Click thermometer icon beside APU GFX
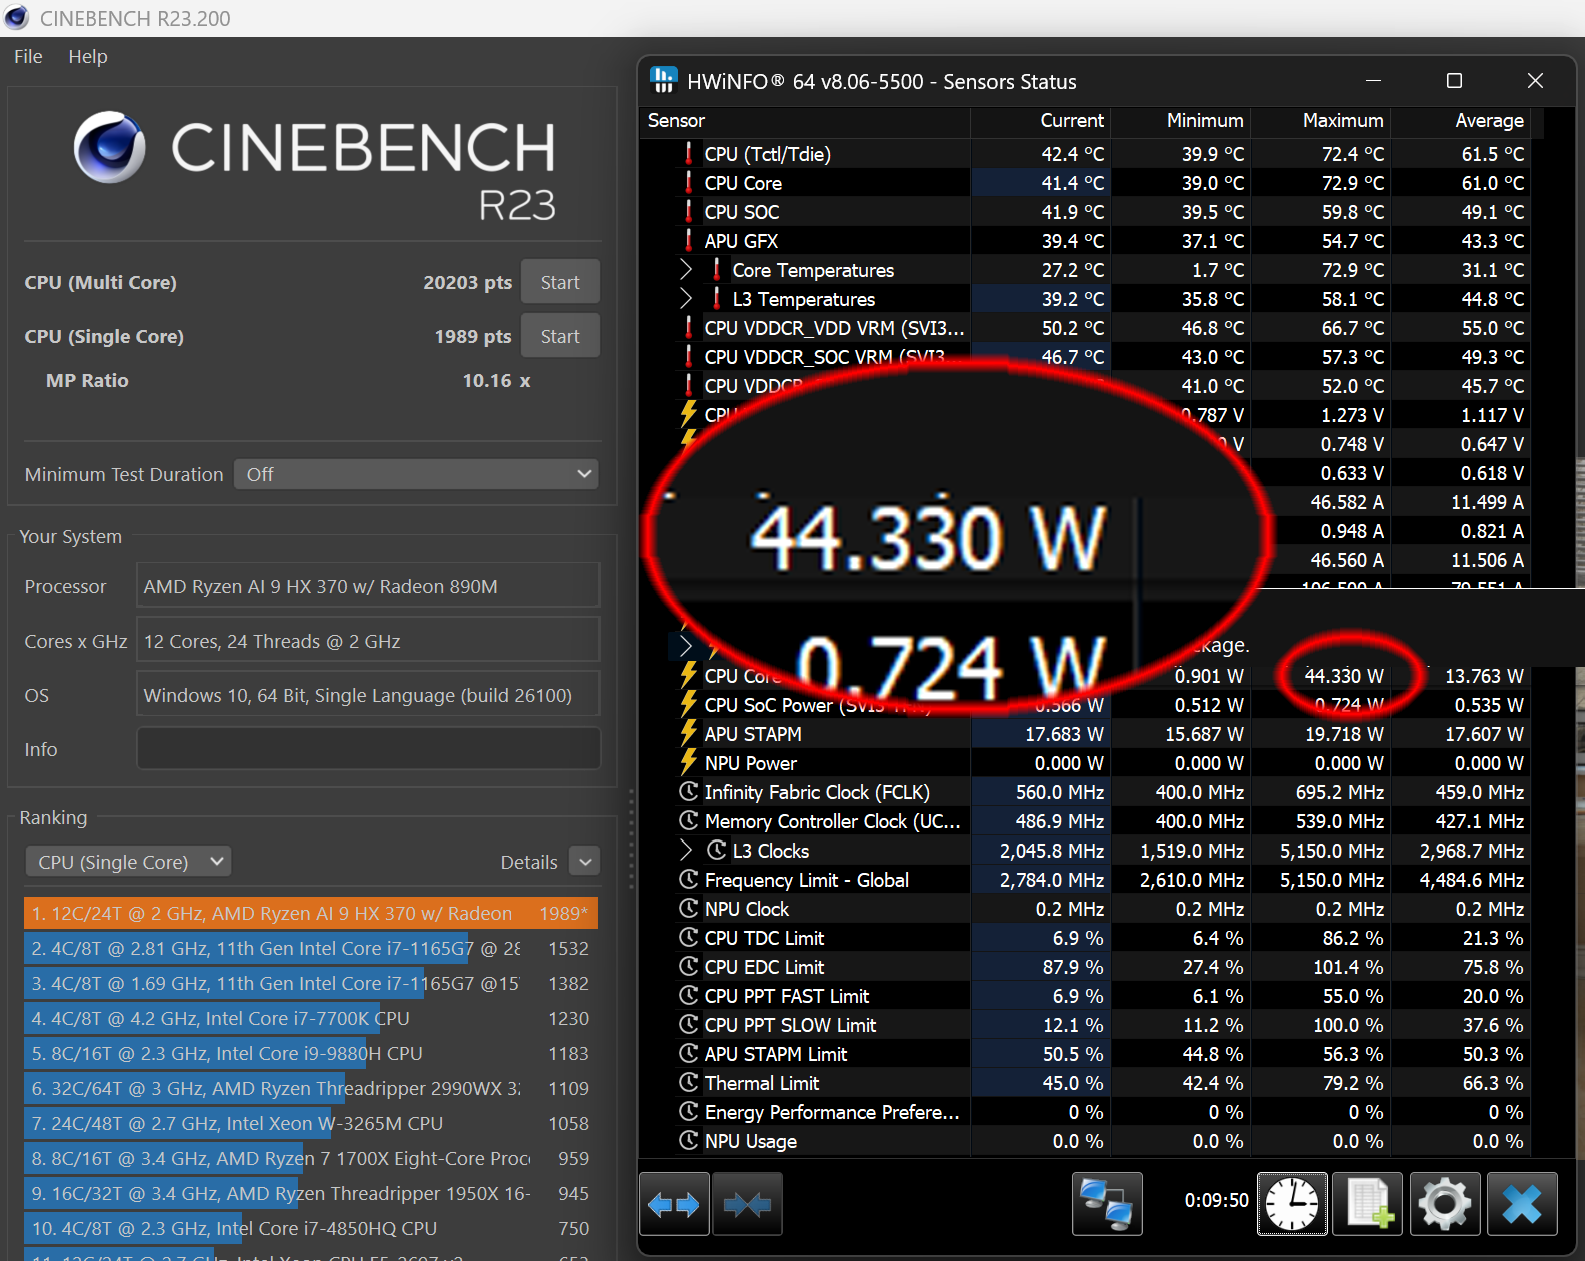Image resolution: width=1585 pixels, height=1261 pixels. pos(688,240)
